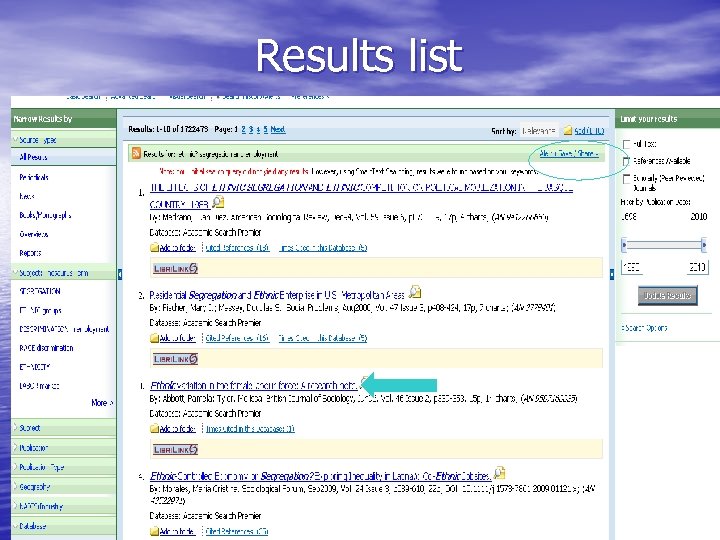Tick the Scholarly (Peer Reviewed) Journals checkbox

coord(626,179)
